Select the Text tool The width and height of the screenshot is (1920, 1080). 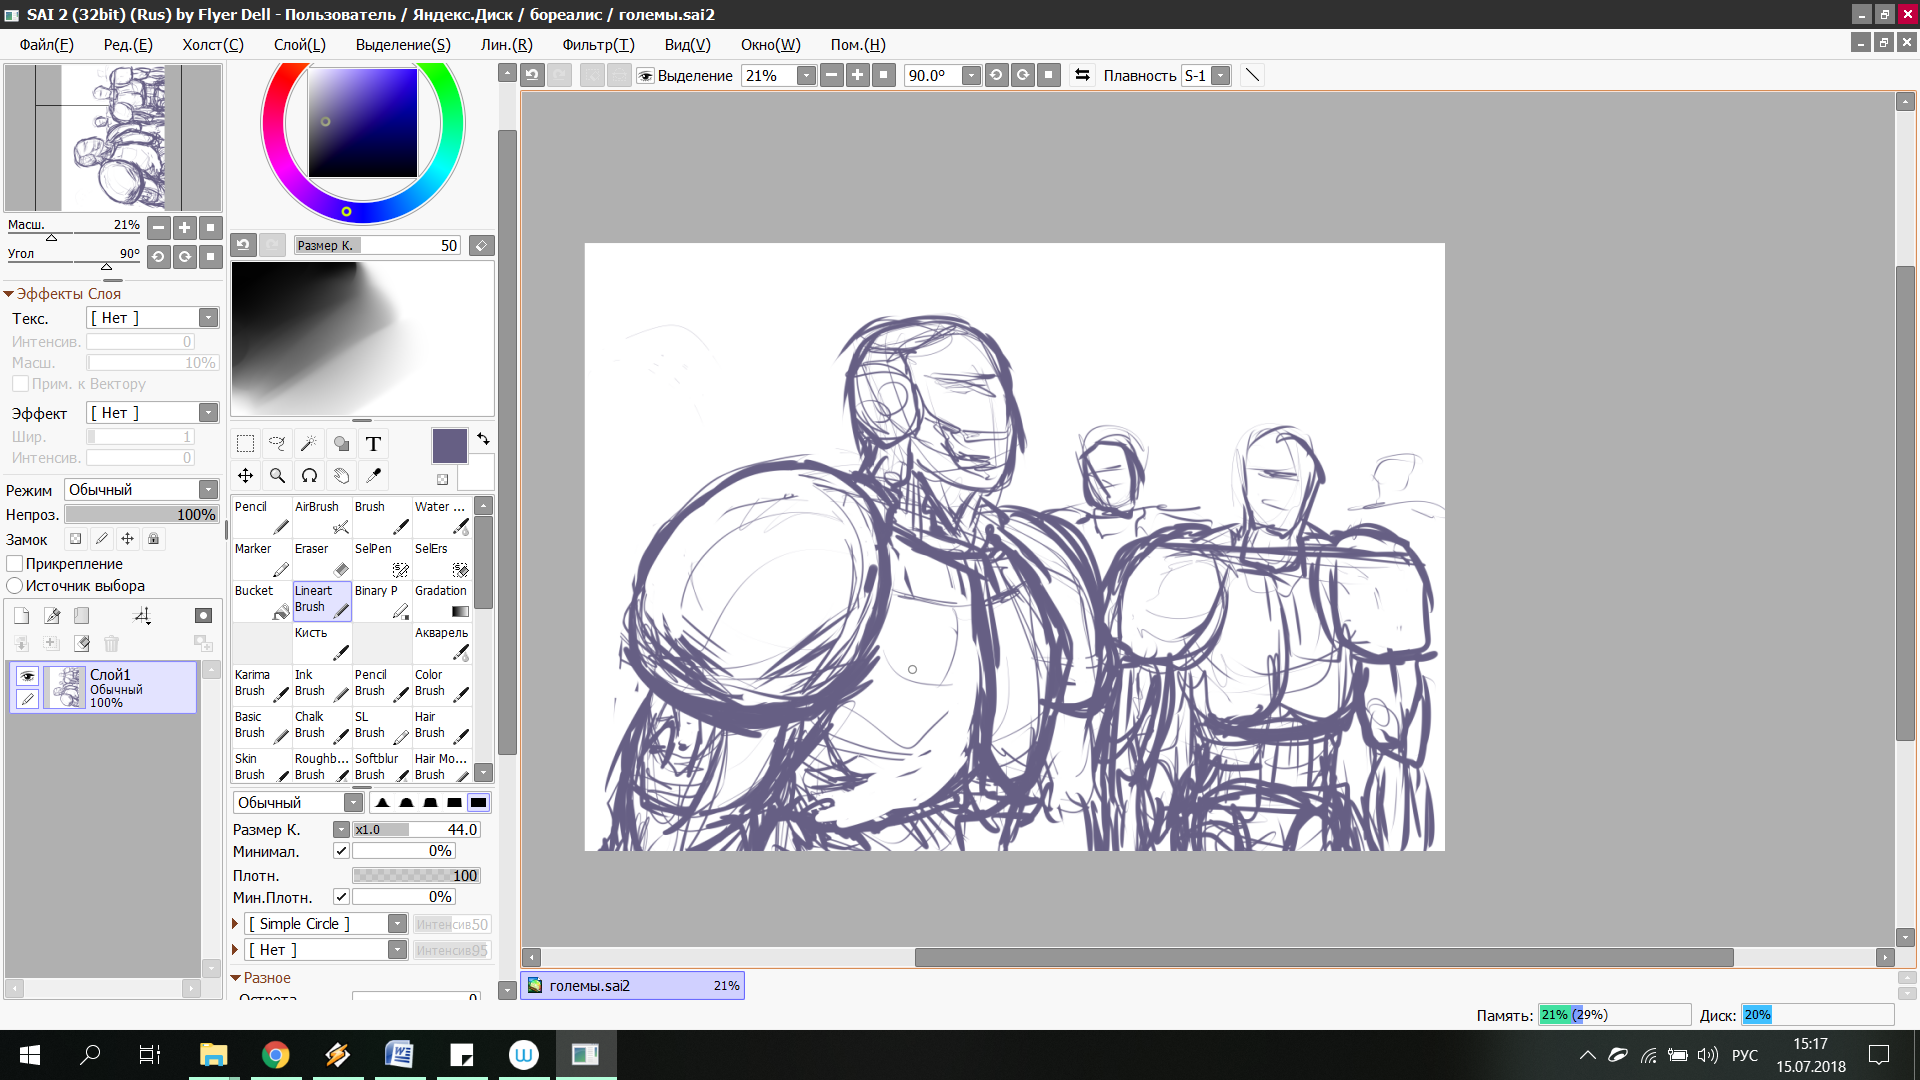coord(373,444)
